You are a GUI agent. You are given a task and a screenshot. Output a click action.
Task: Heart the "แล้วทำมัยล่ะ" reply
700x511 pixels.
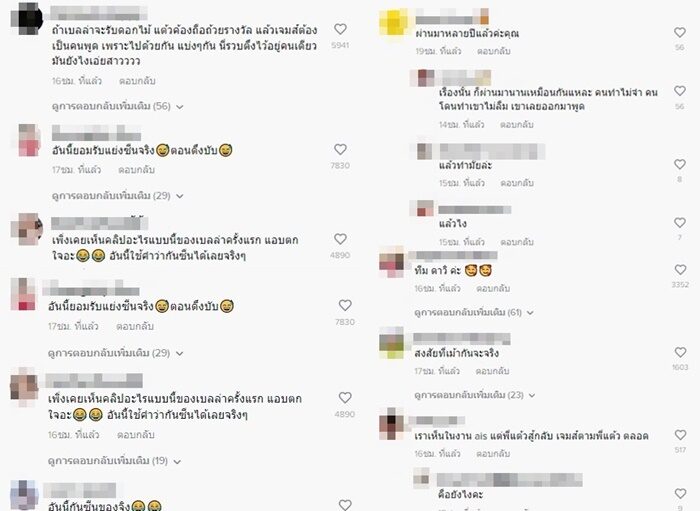(x=679, y=164)
